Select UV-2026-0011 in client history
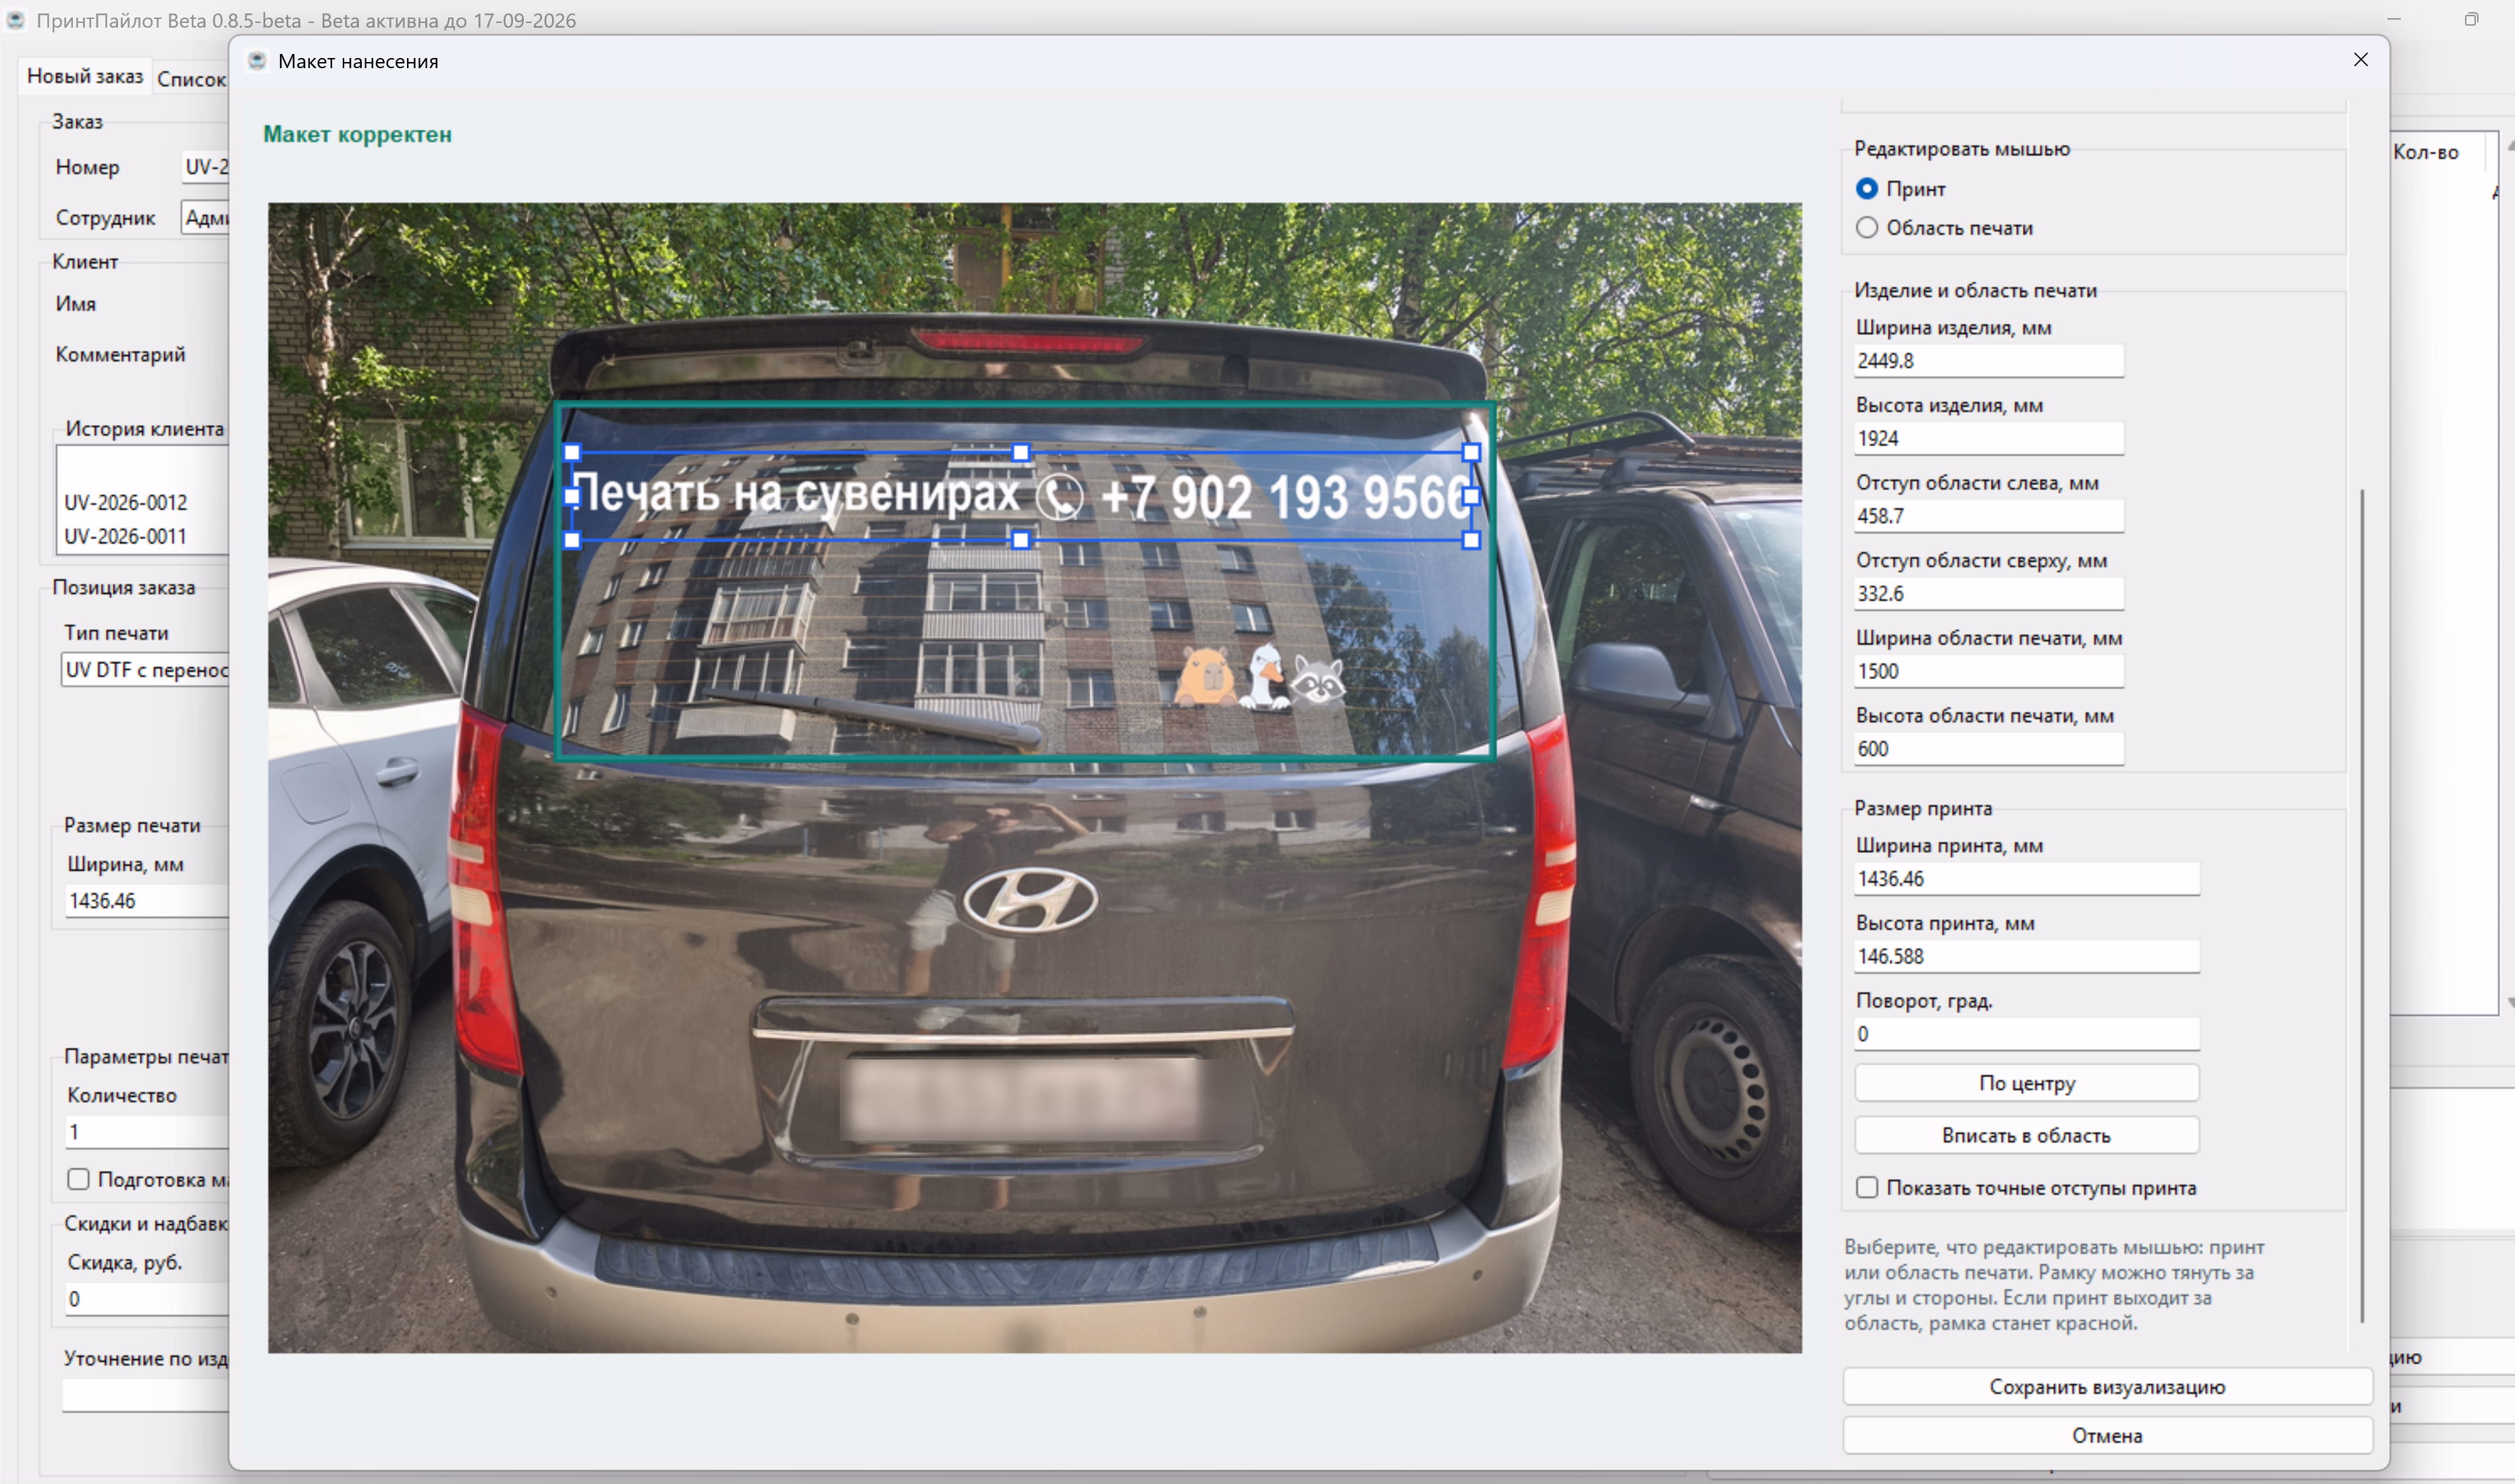2515x1484 pixels. [x=126, y=536]
